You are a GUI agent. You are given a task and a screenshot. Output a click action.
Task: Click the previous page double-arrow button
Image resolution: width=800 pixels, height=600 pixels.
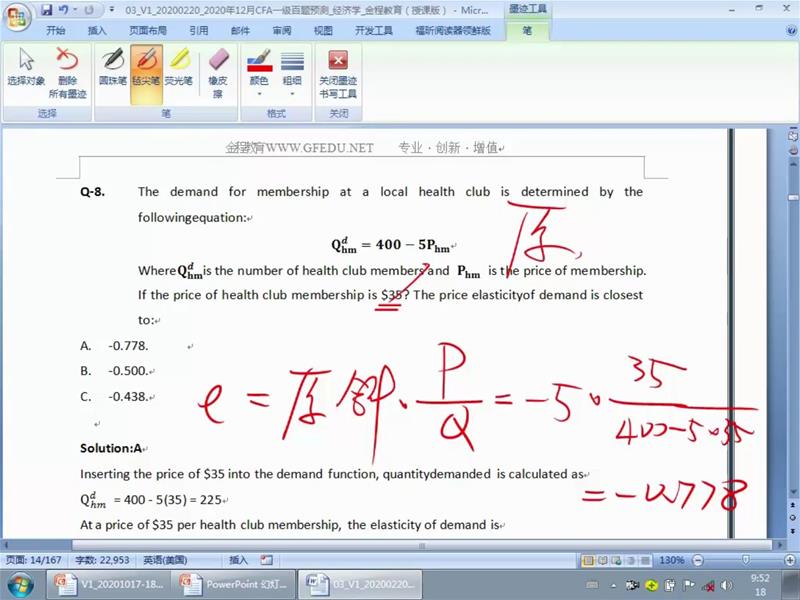(793, 505)
